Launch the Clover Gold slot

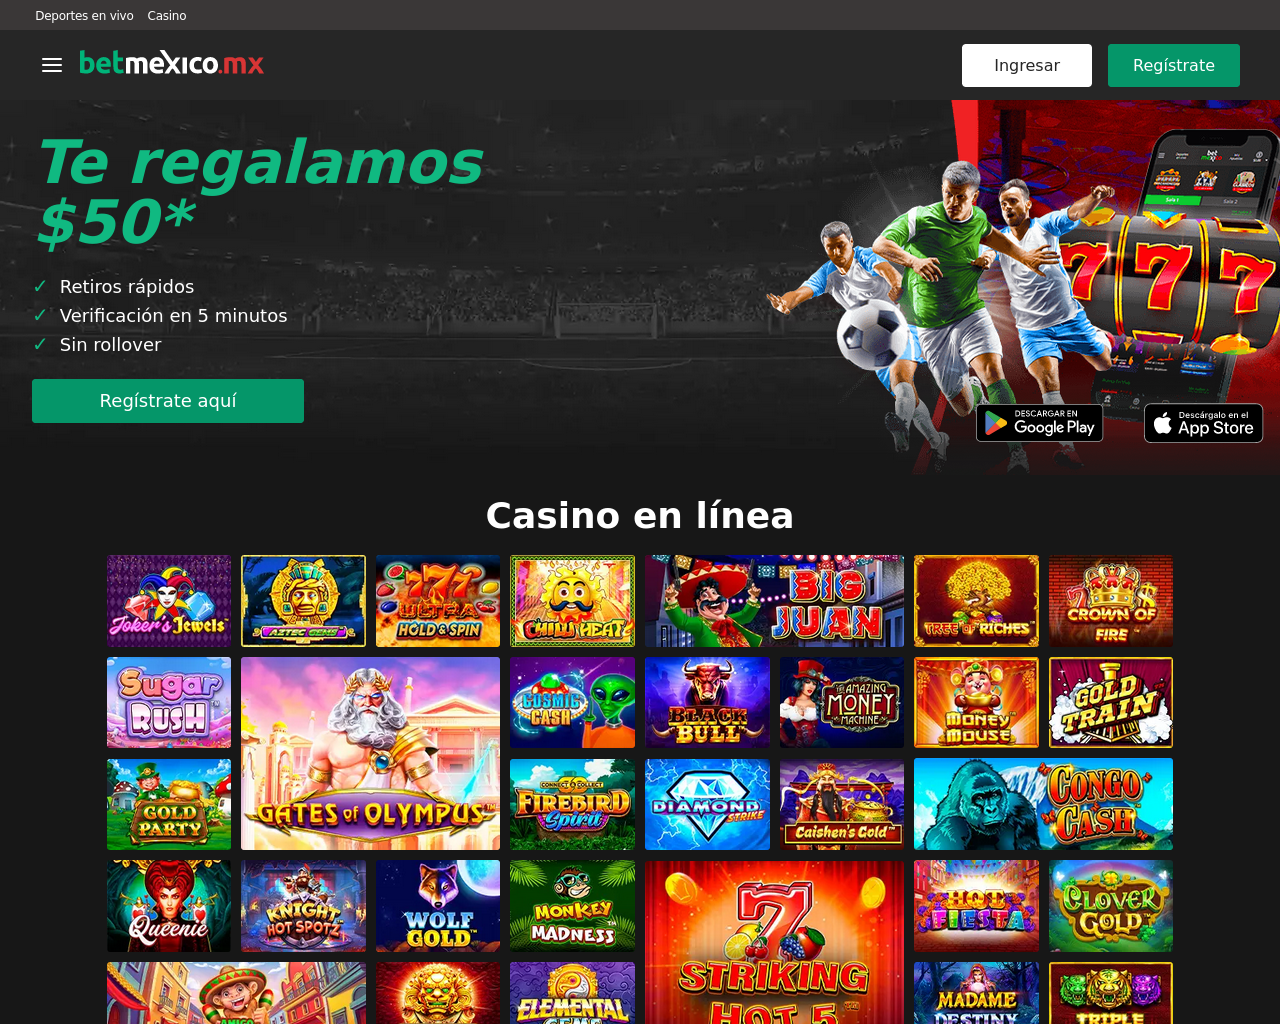point(1111,906)
